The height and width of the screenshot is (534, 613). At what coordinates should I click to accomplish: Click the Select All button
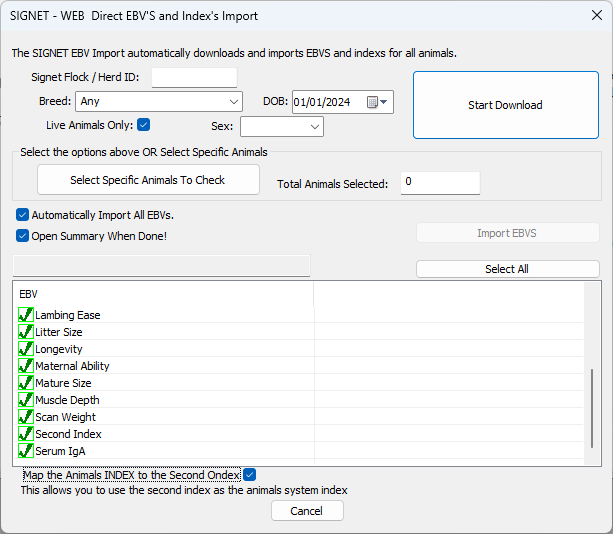tap(507, 269)
